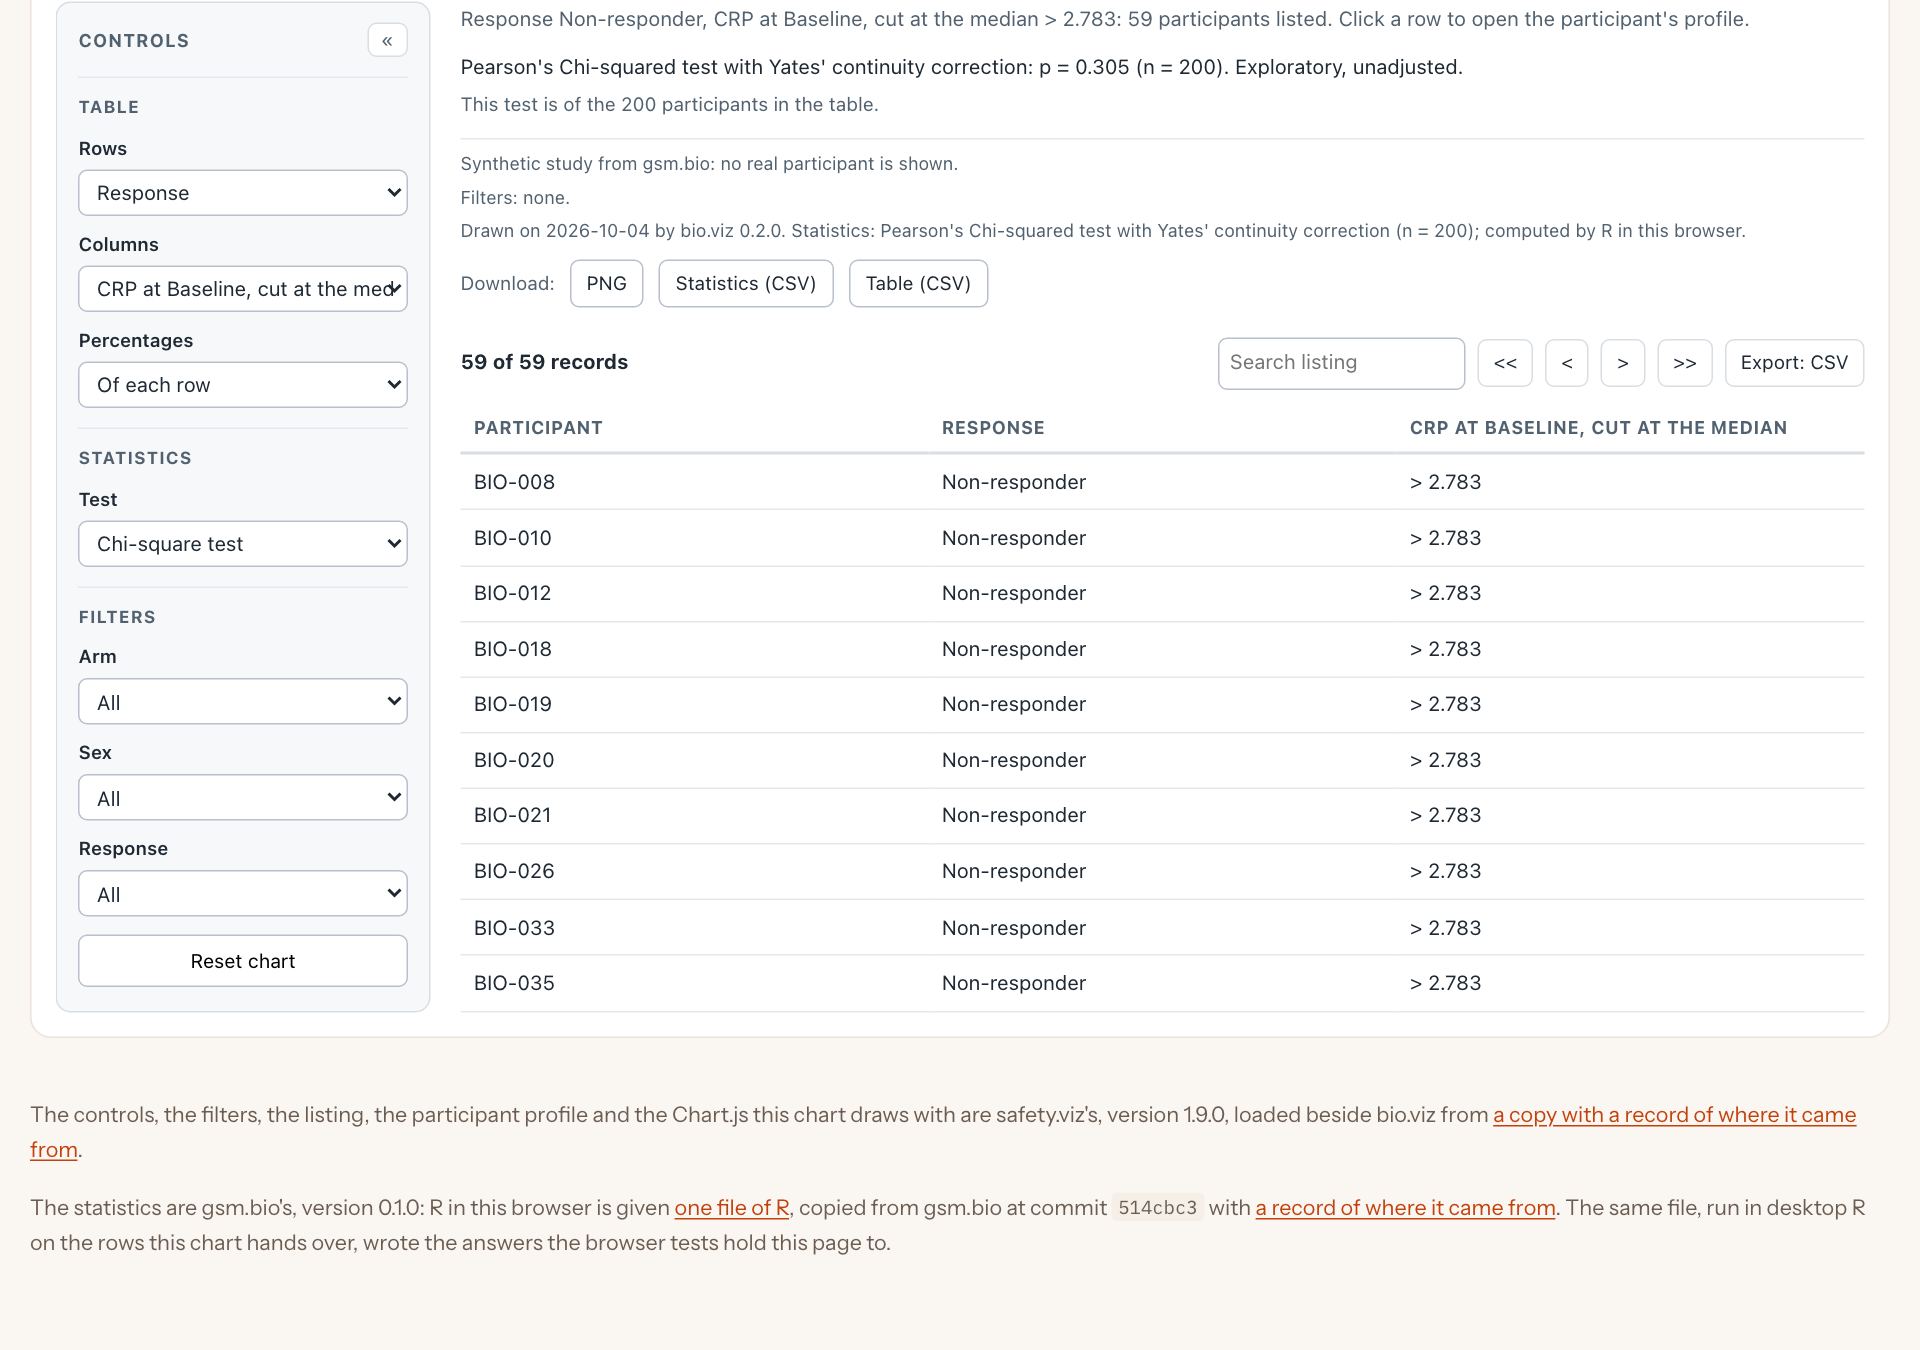Follow the safety.viz copy provenance link
The height and width of the screenshot is (1350, 1920).
[1674, 1115]
